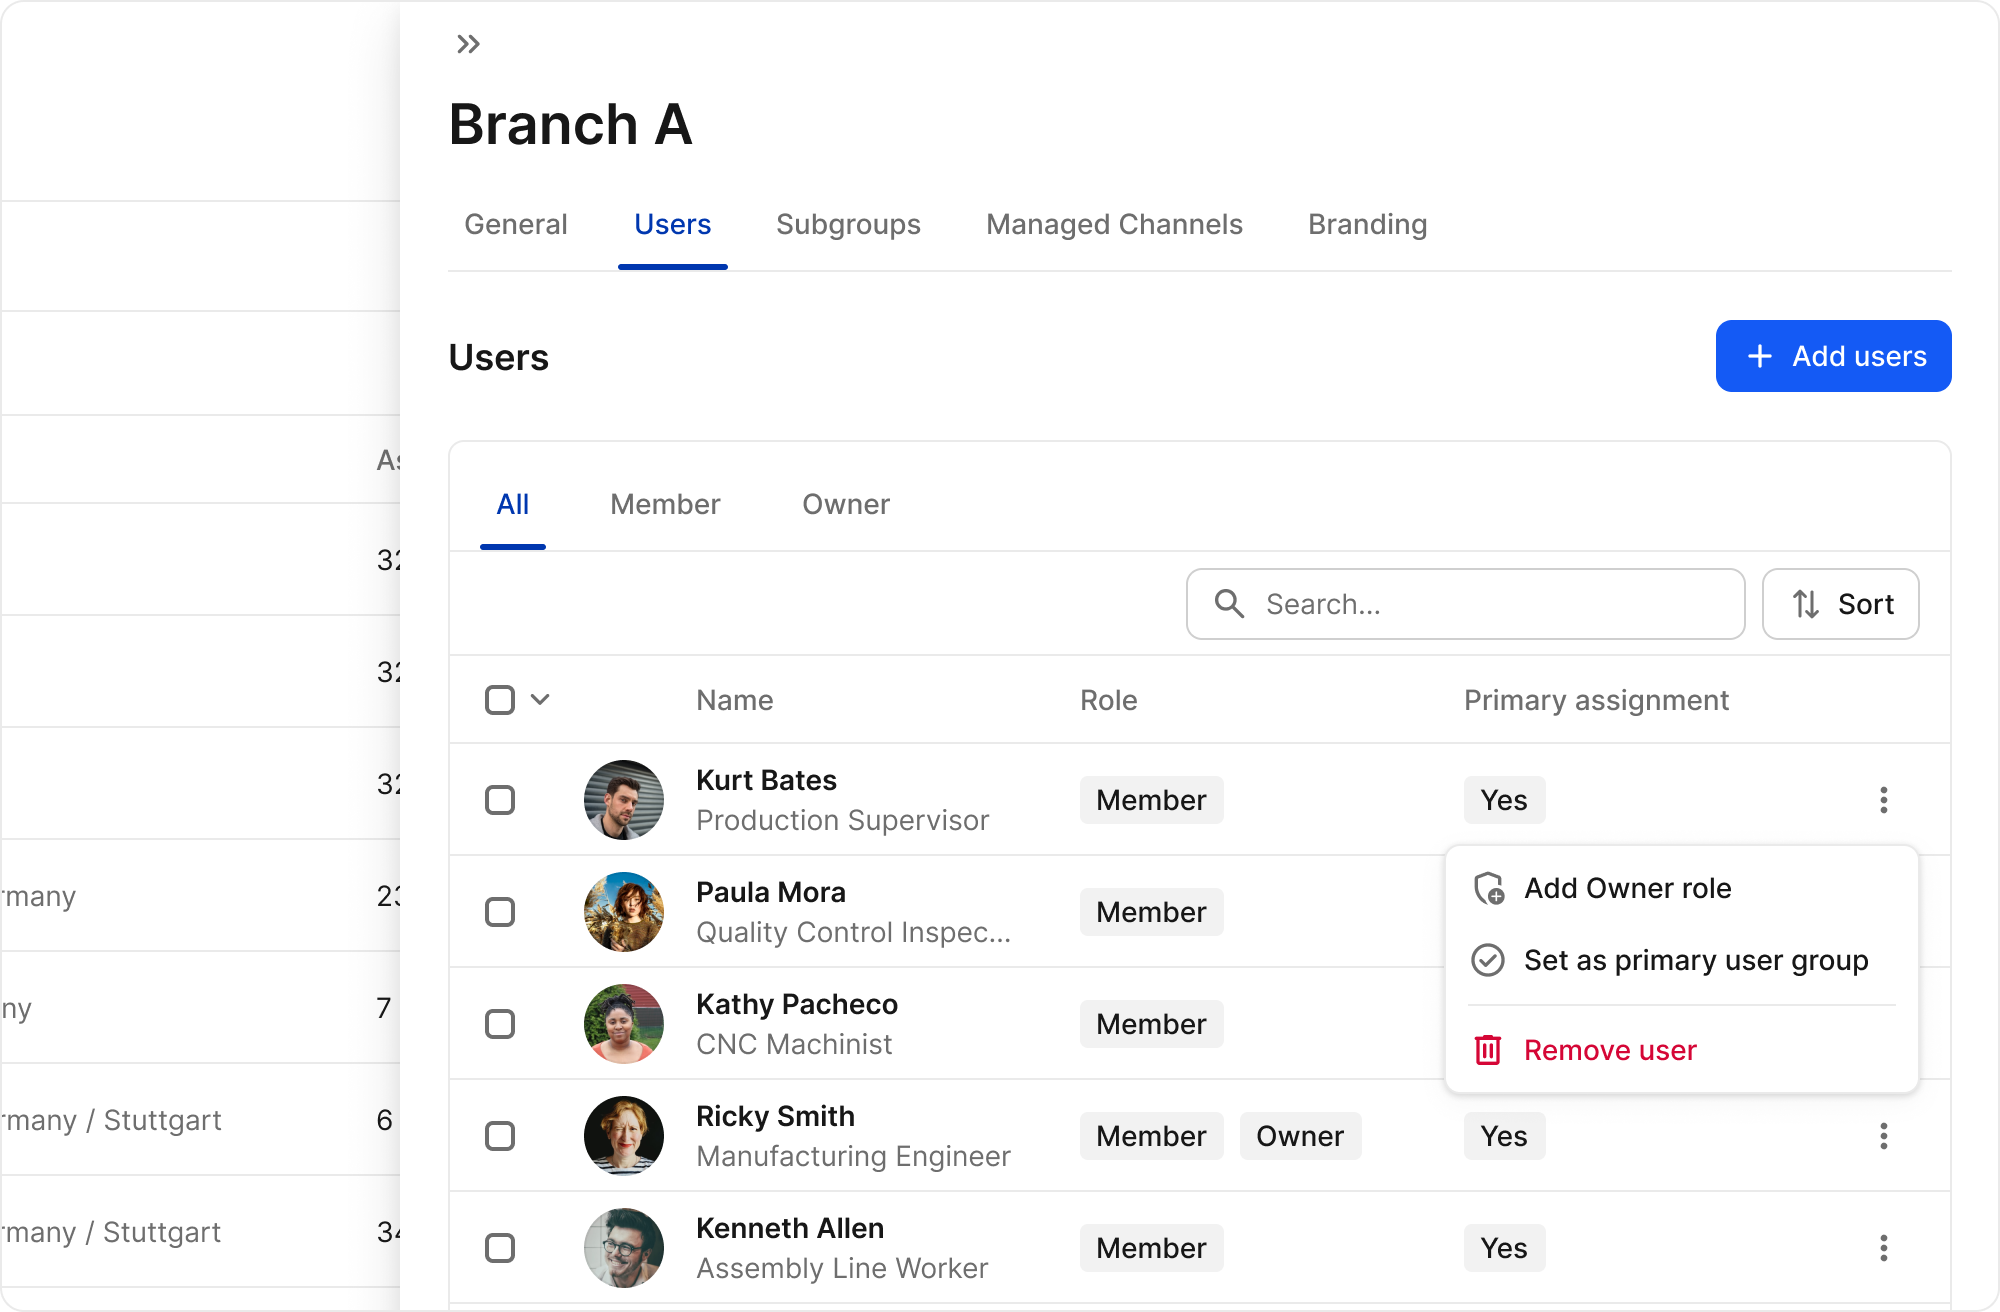Open Ricky Smith row kebab menu

click(x=1884, y=1136)
